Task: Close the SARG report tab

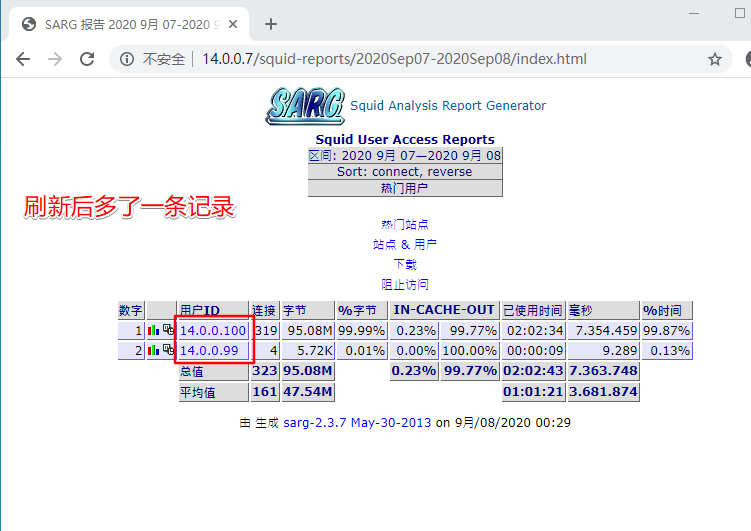Action: (x=233, y=24)
